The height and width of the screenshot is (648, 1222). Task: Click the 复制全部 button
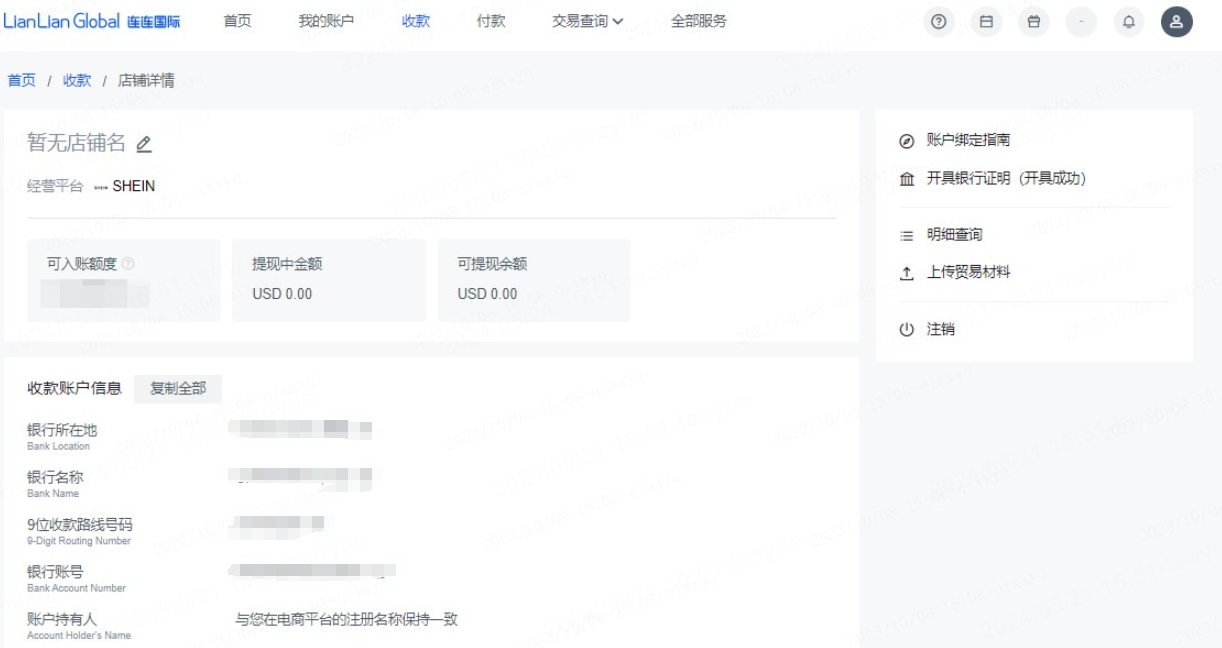coord(178,389)
